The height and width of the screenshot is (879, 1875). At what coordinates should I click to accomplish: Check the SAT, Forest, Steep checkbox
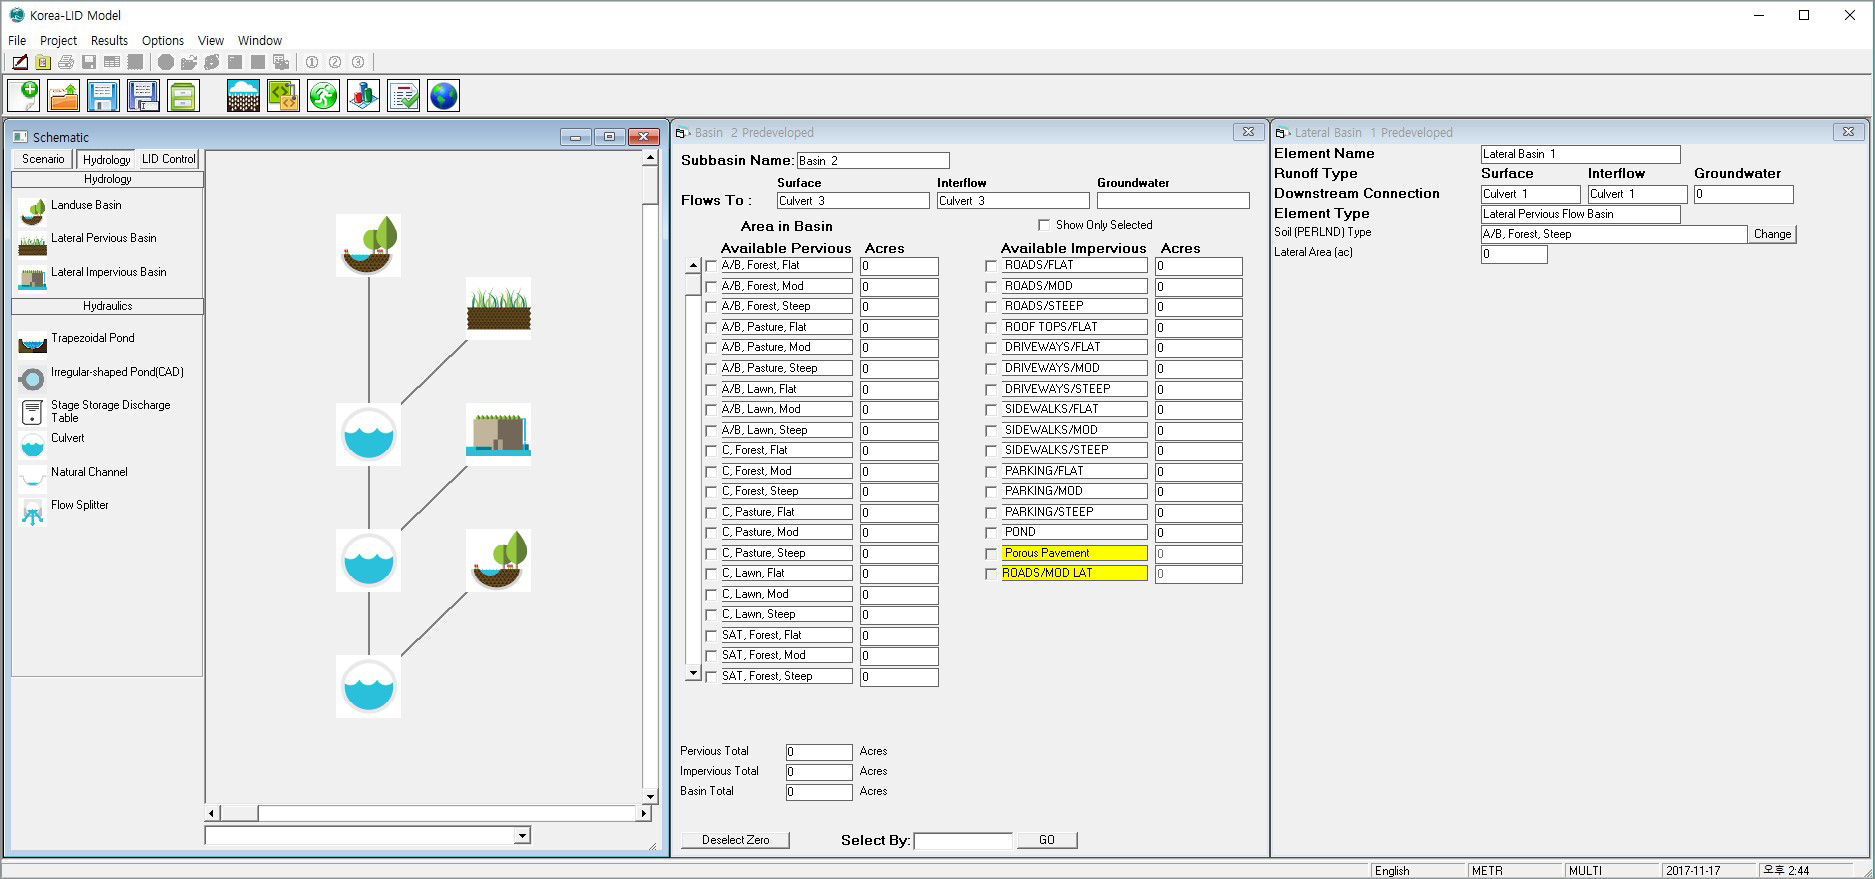pyautogui.click(x=712, y=677)
